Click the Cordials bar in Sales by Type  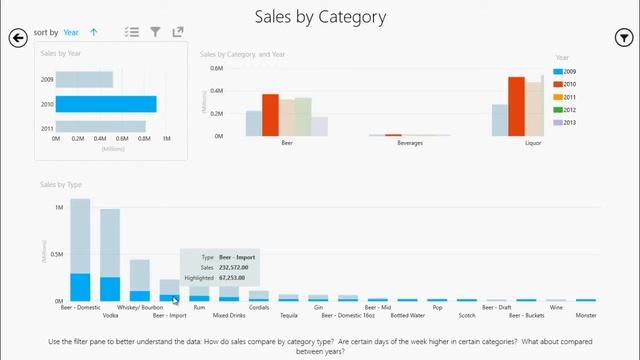point(259,296)
